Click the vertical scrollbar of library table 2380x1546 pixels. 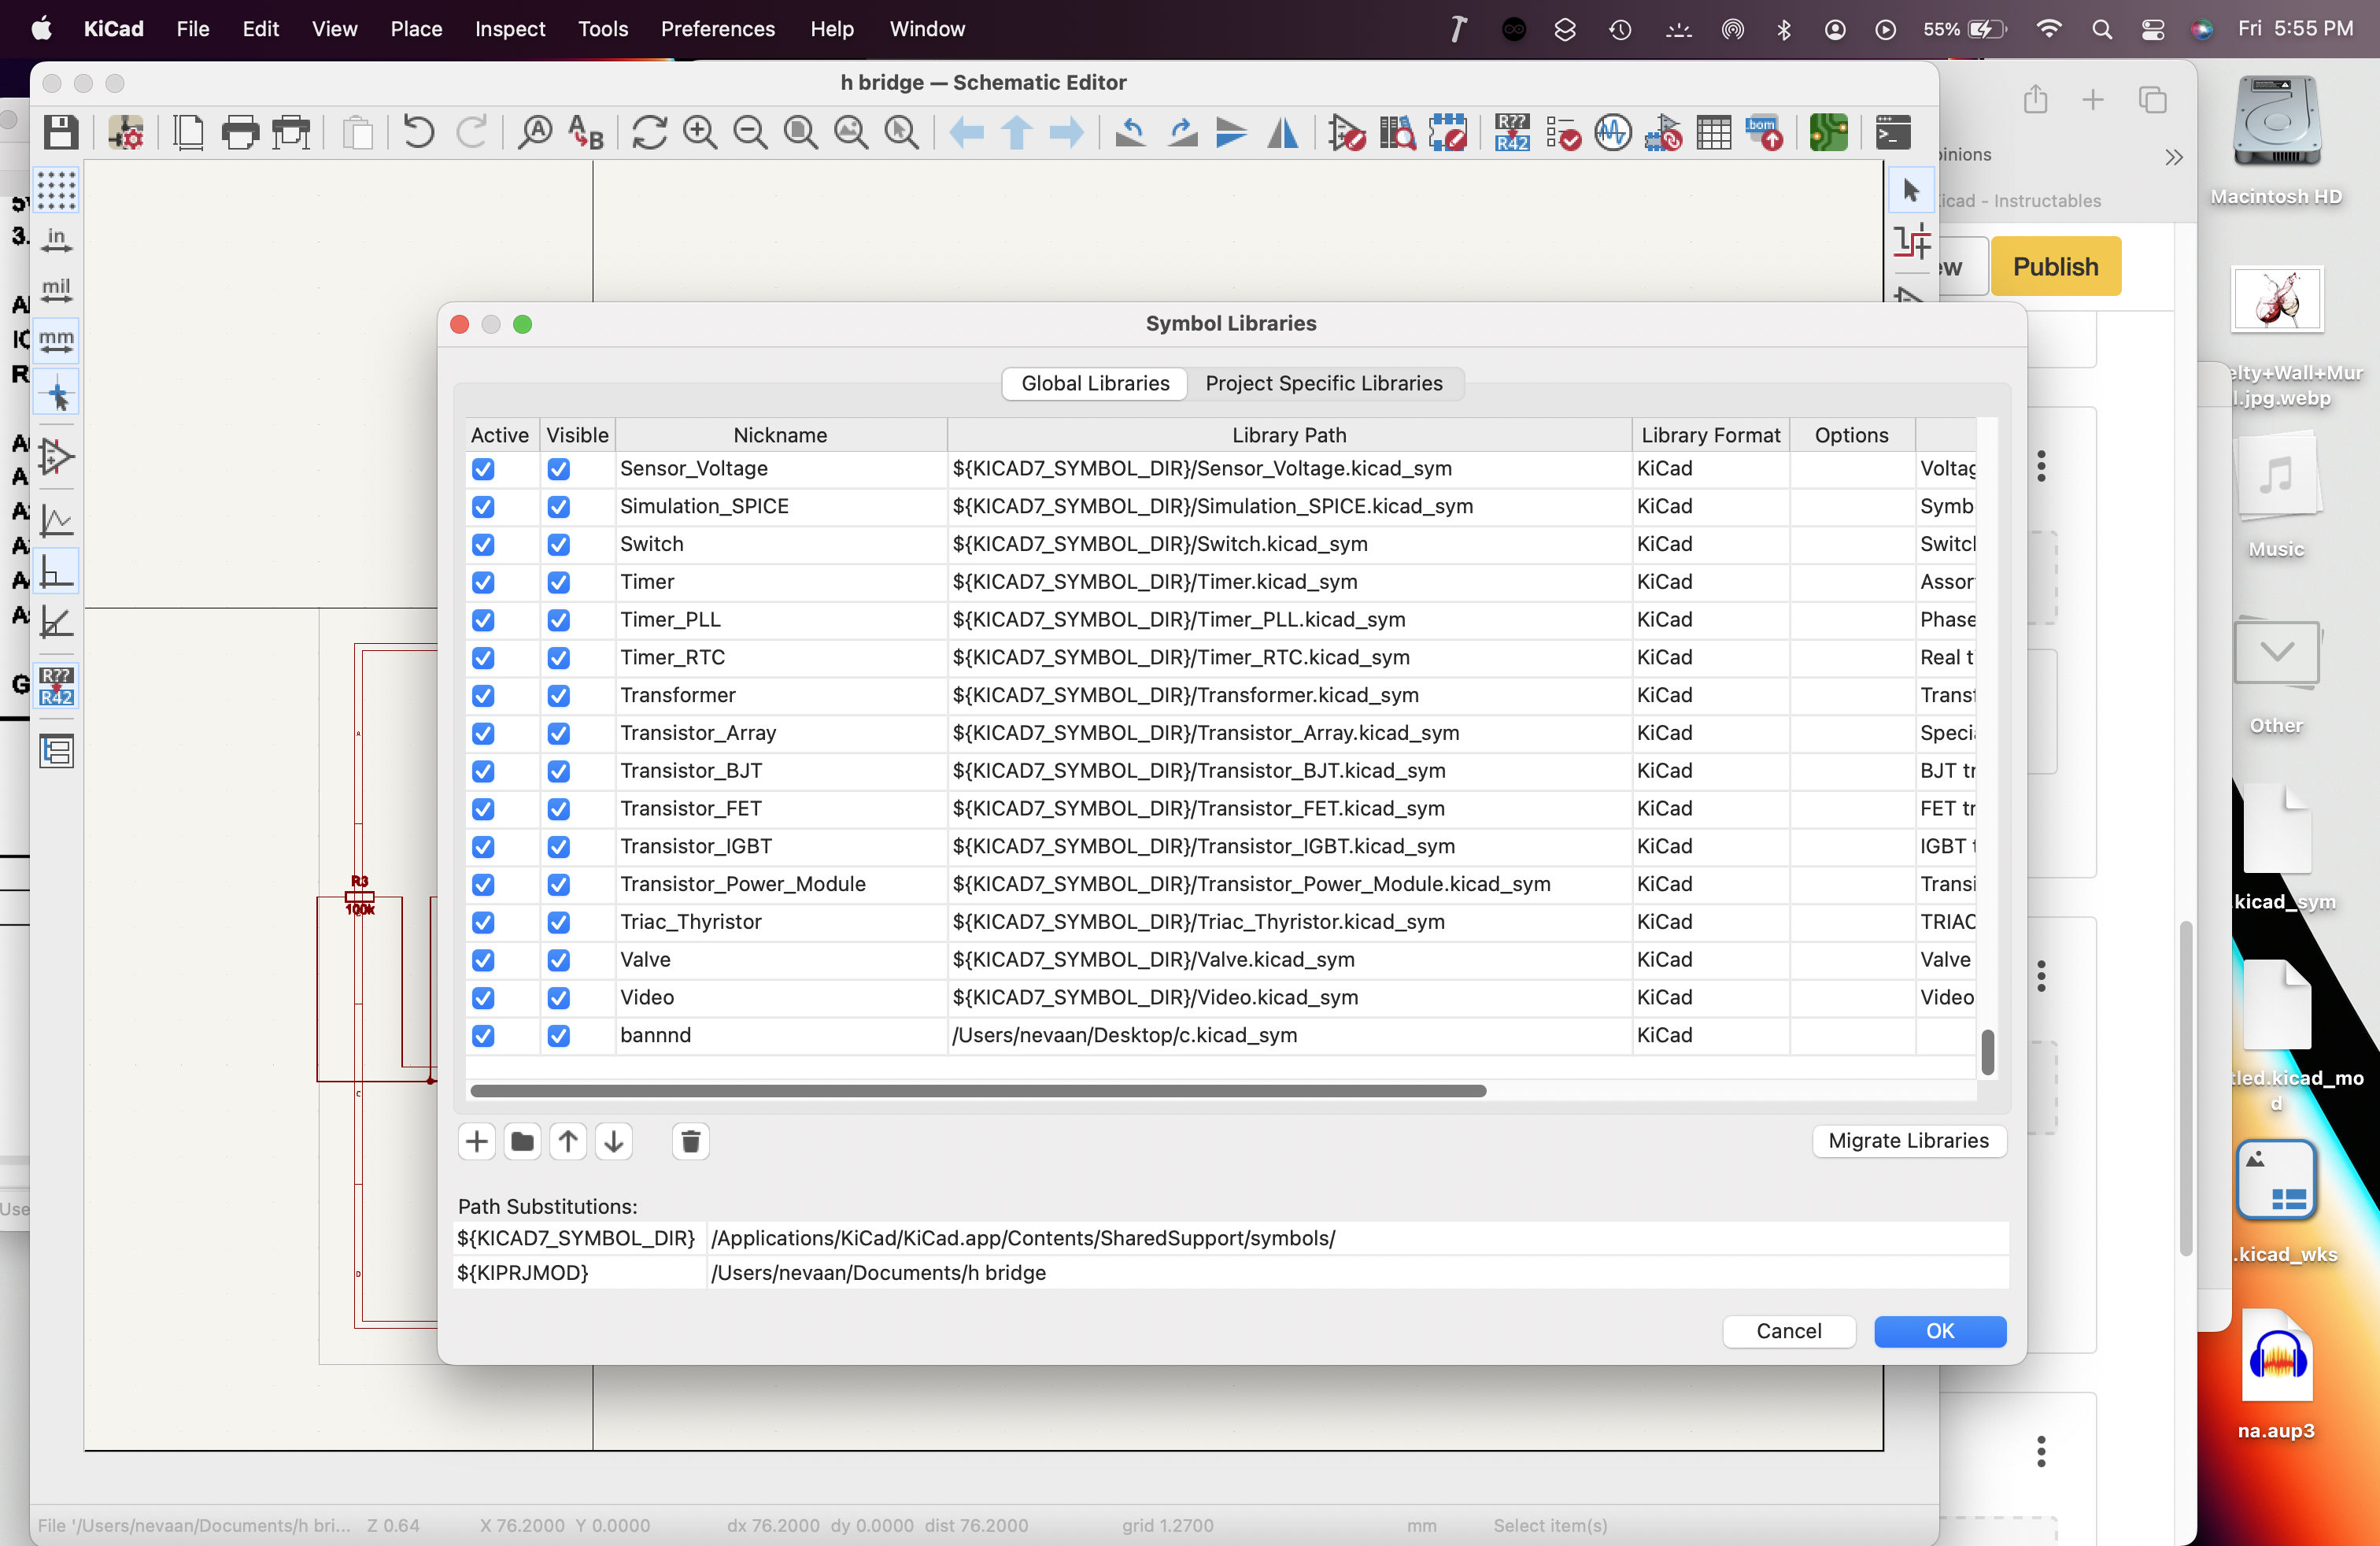coord(1988,1053)
